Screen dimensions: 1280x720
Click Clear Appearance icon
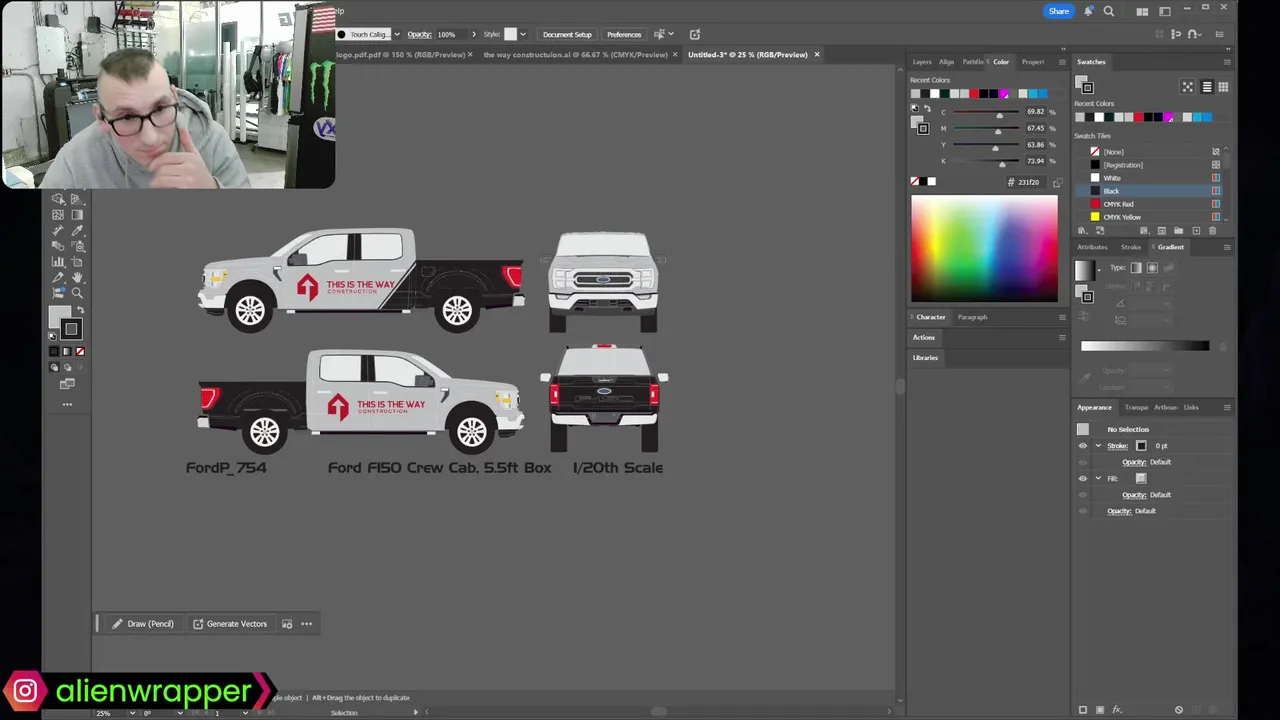pyautogui.click(x=1179, y=710)
